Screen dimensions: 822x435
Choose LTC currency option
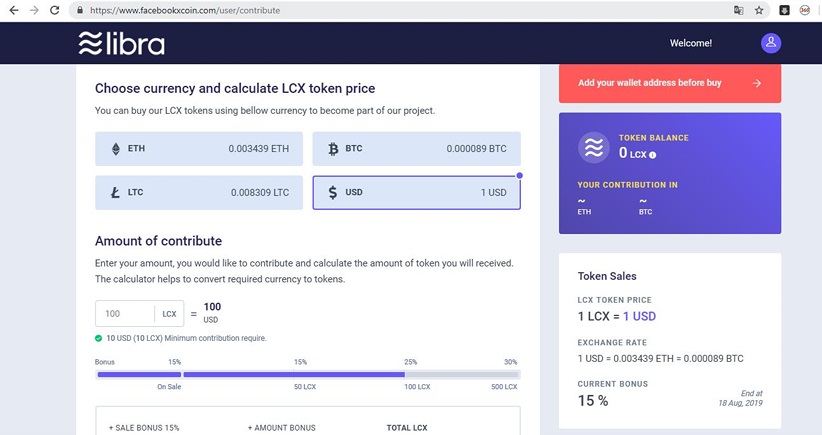[199, 192]
